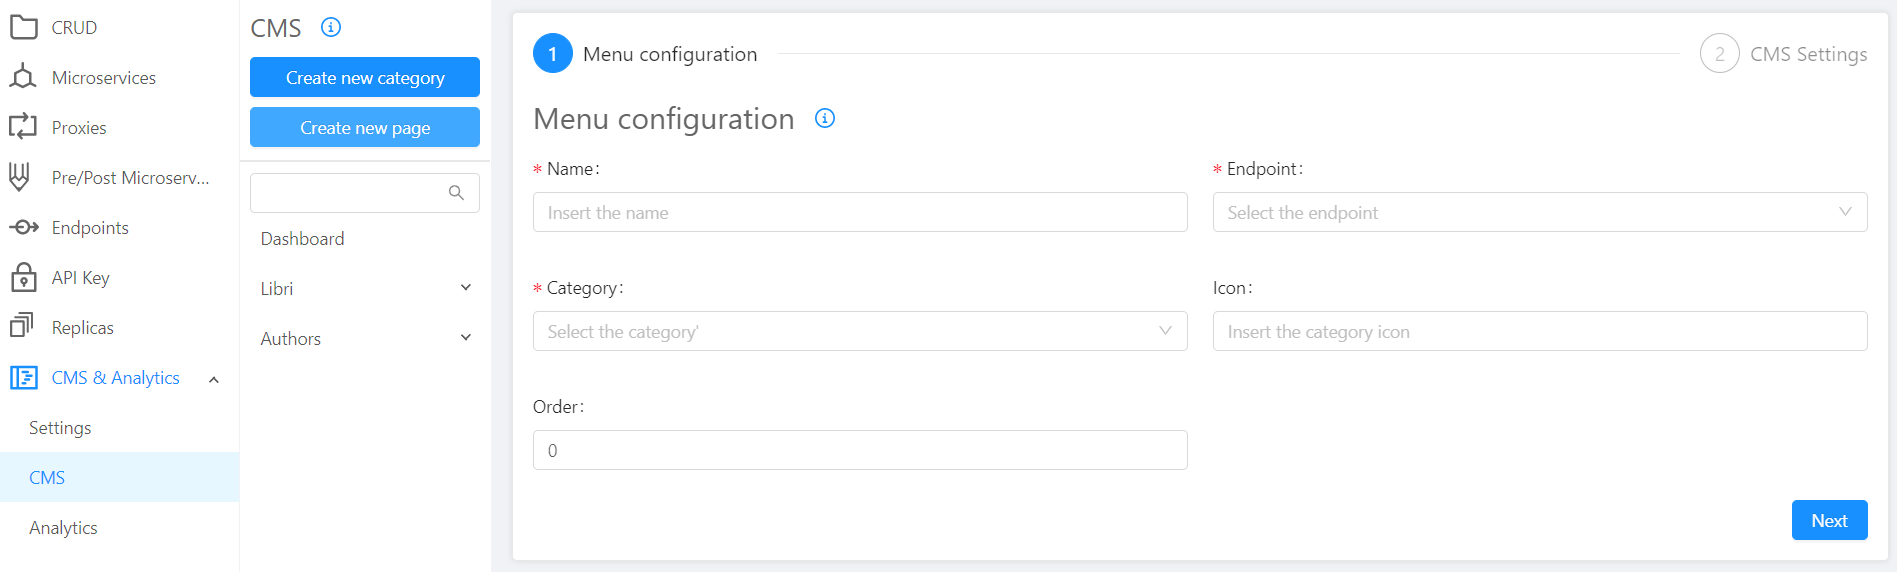
Task: Click the CRUD folder icon
Action: 23,27
